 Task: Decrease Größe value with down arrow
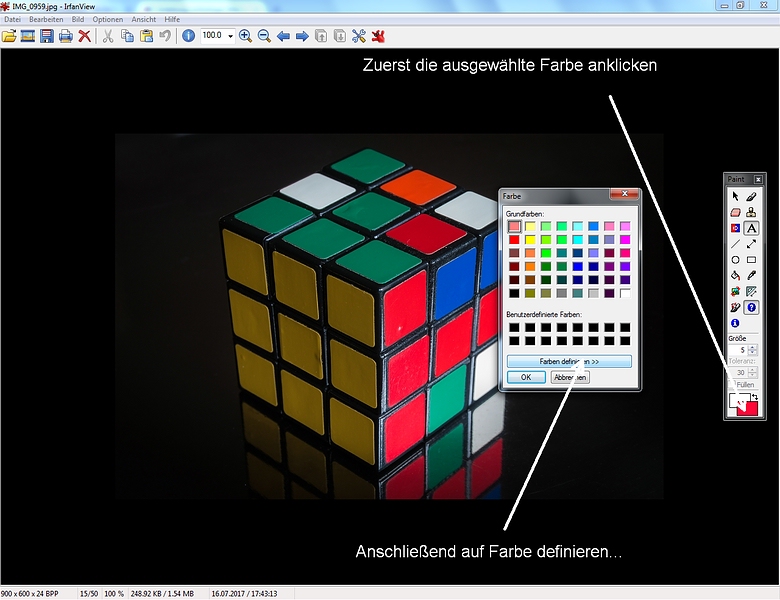click(753, 353)
